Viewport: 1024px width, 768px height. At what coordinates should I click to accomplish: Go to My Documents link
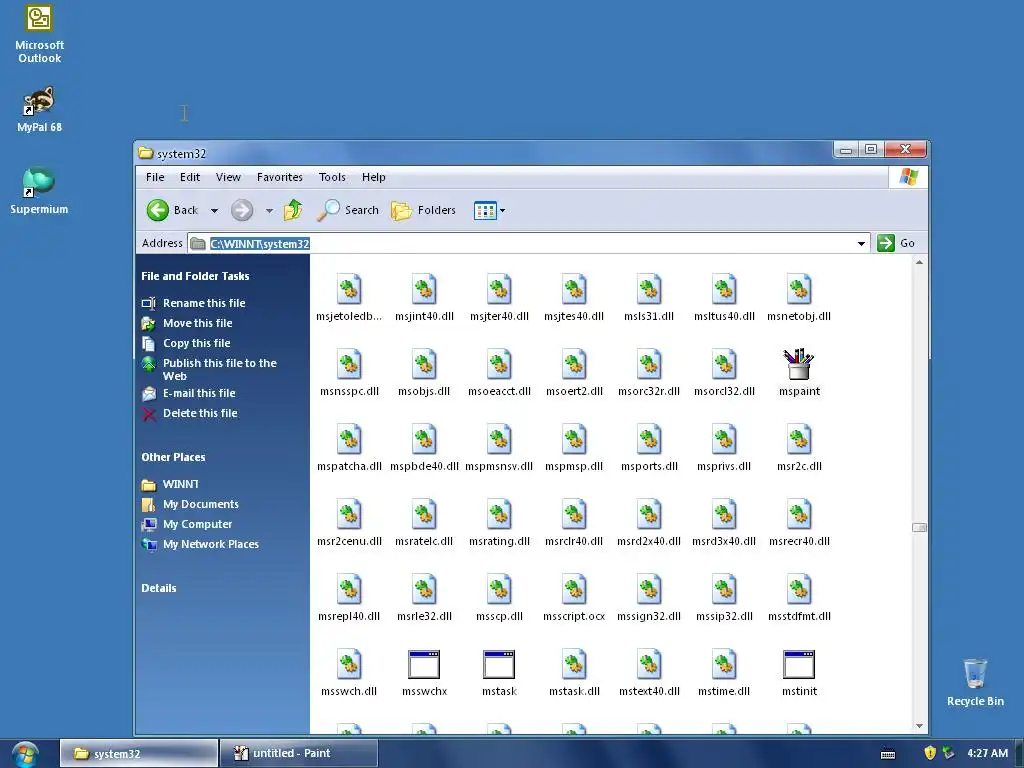[200, 504]
